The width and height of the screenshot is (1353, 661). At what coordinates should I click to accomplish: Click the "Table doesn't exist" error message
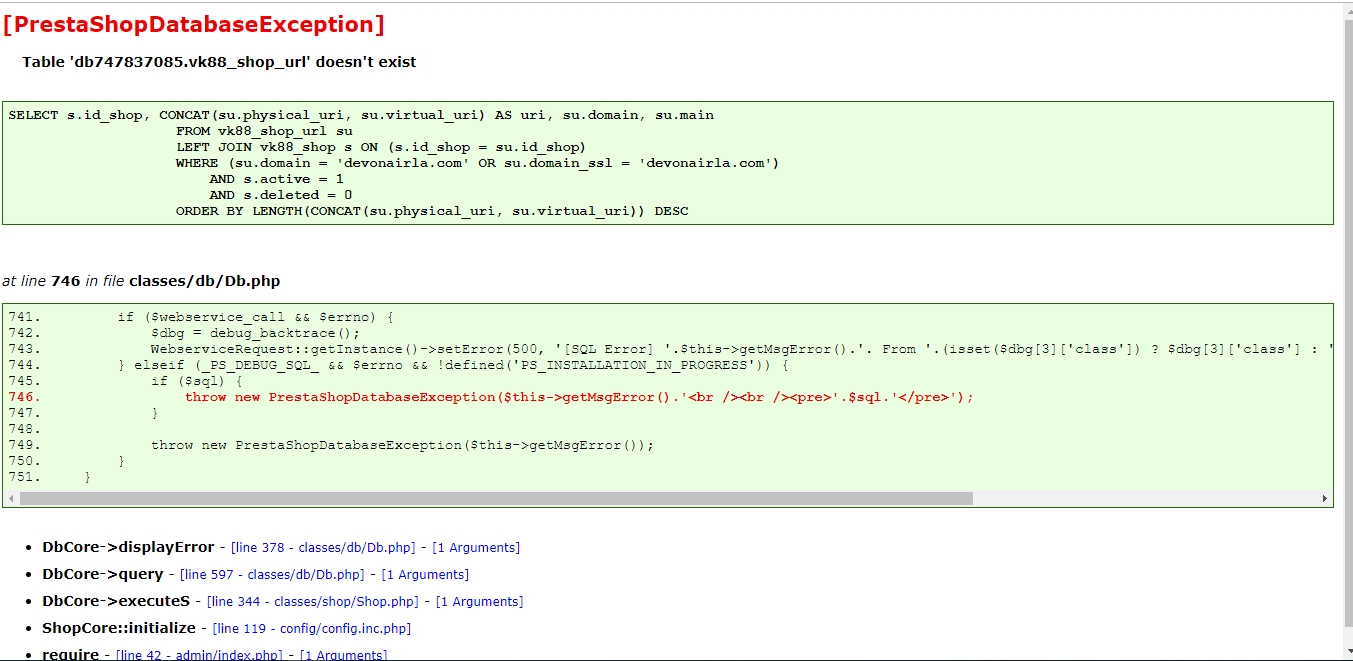(219, 62)
